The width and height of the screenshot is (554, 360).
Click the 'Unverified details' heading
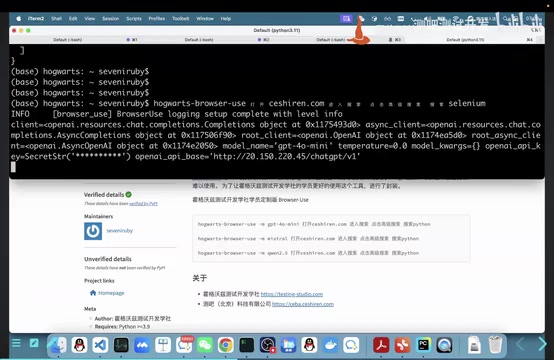108,259
